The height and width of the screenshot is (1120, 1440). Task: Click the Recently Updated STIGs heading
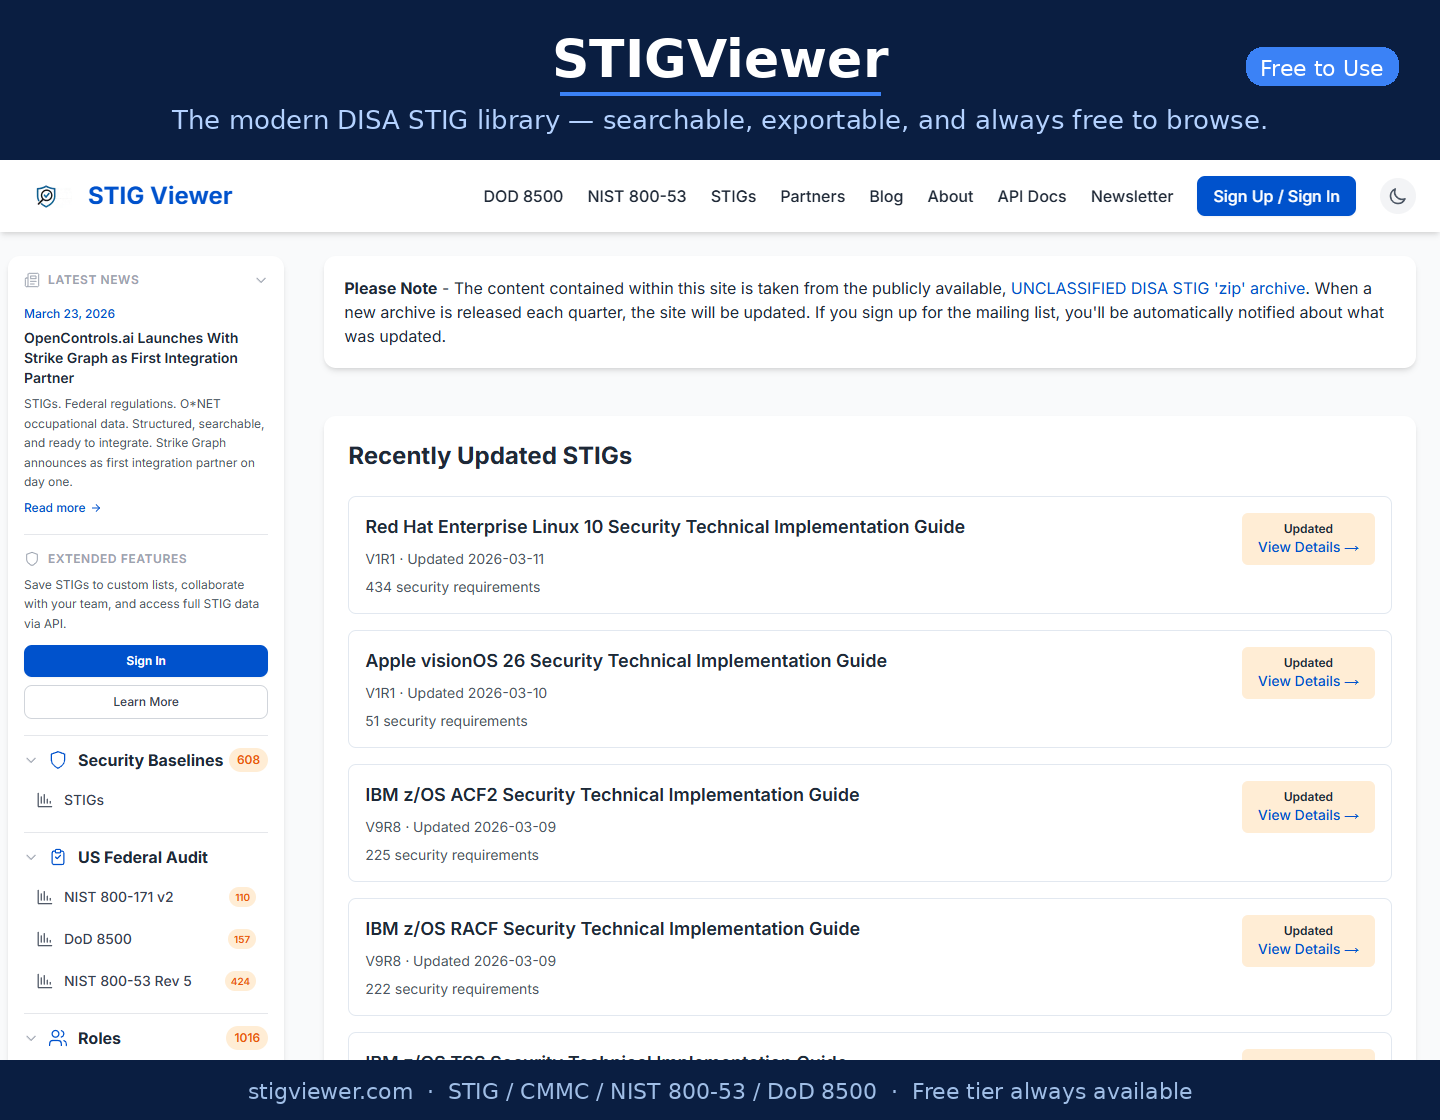click(490, 456)
